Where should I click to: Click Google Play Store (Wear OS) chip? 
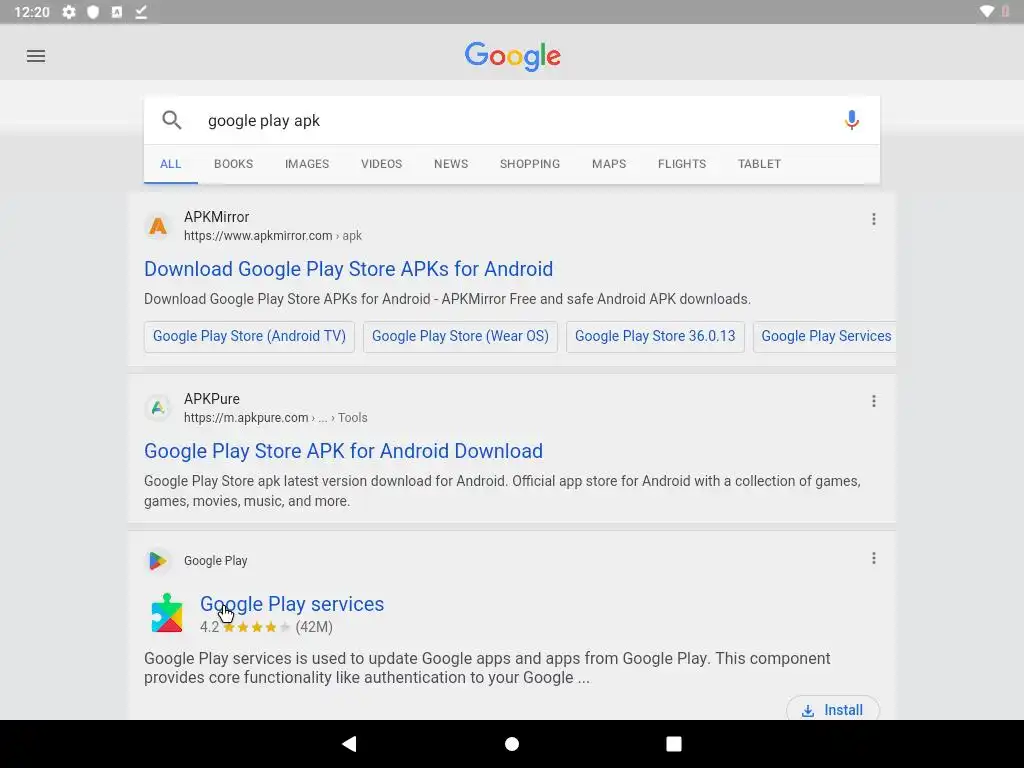460,336
